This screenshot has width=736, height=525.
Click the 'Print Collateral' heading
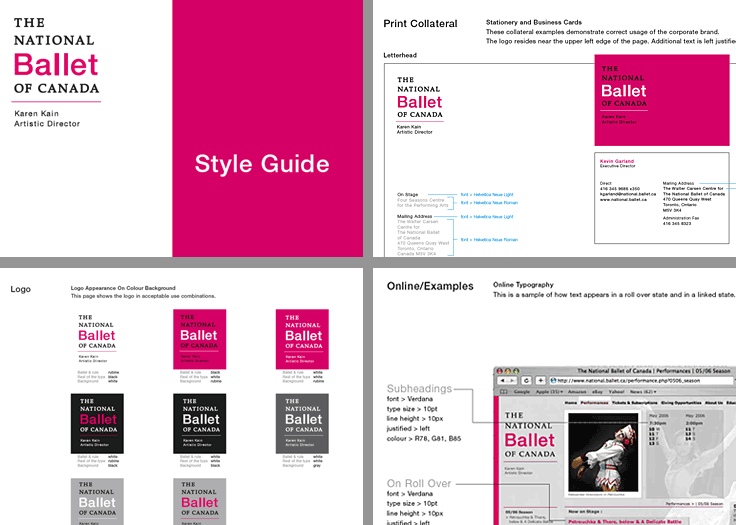pyautogui.click(x=420, y=24)
